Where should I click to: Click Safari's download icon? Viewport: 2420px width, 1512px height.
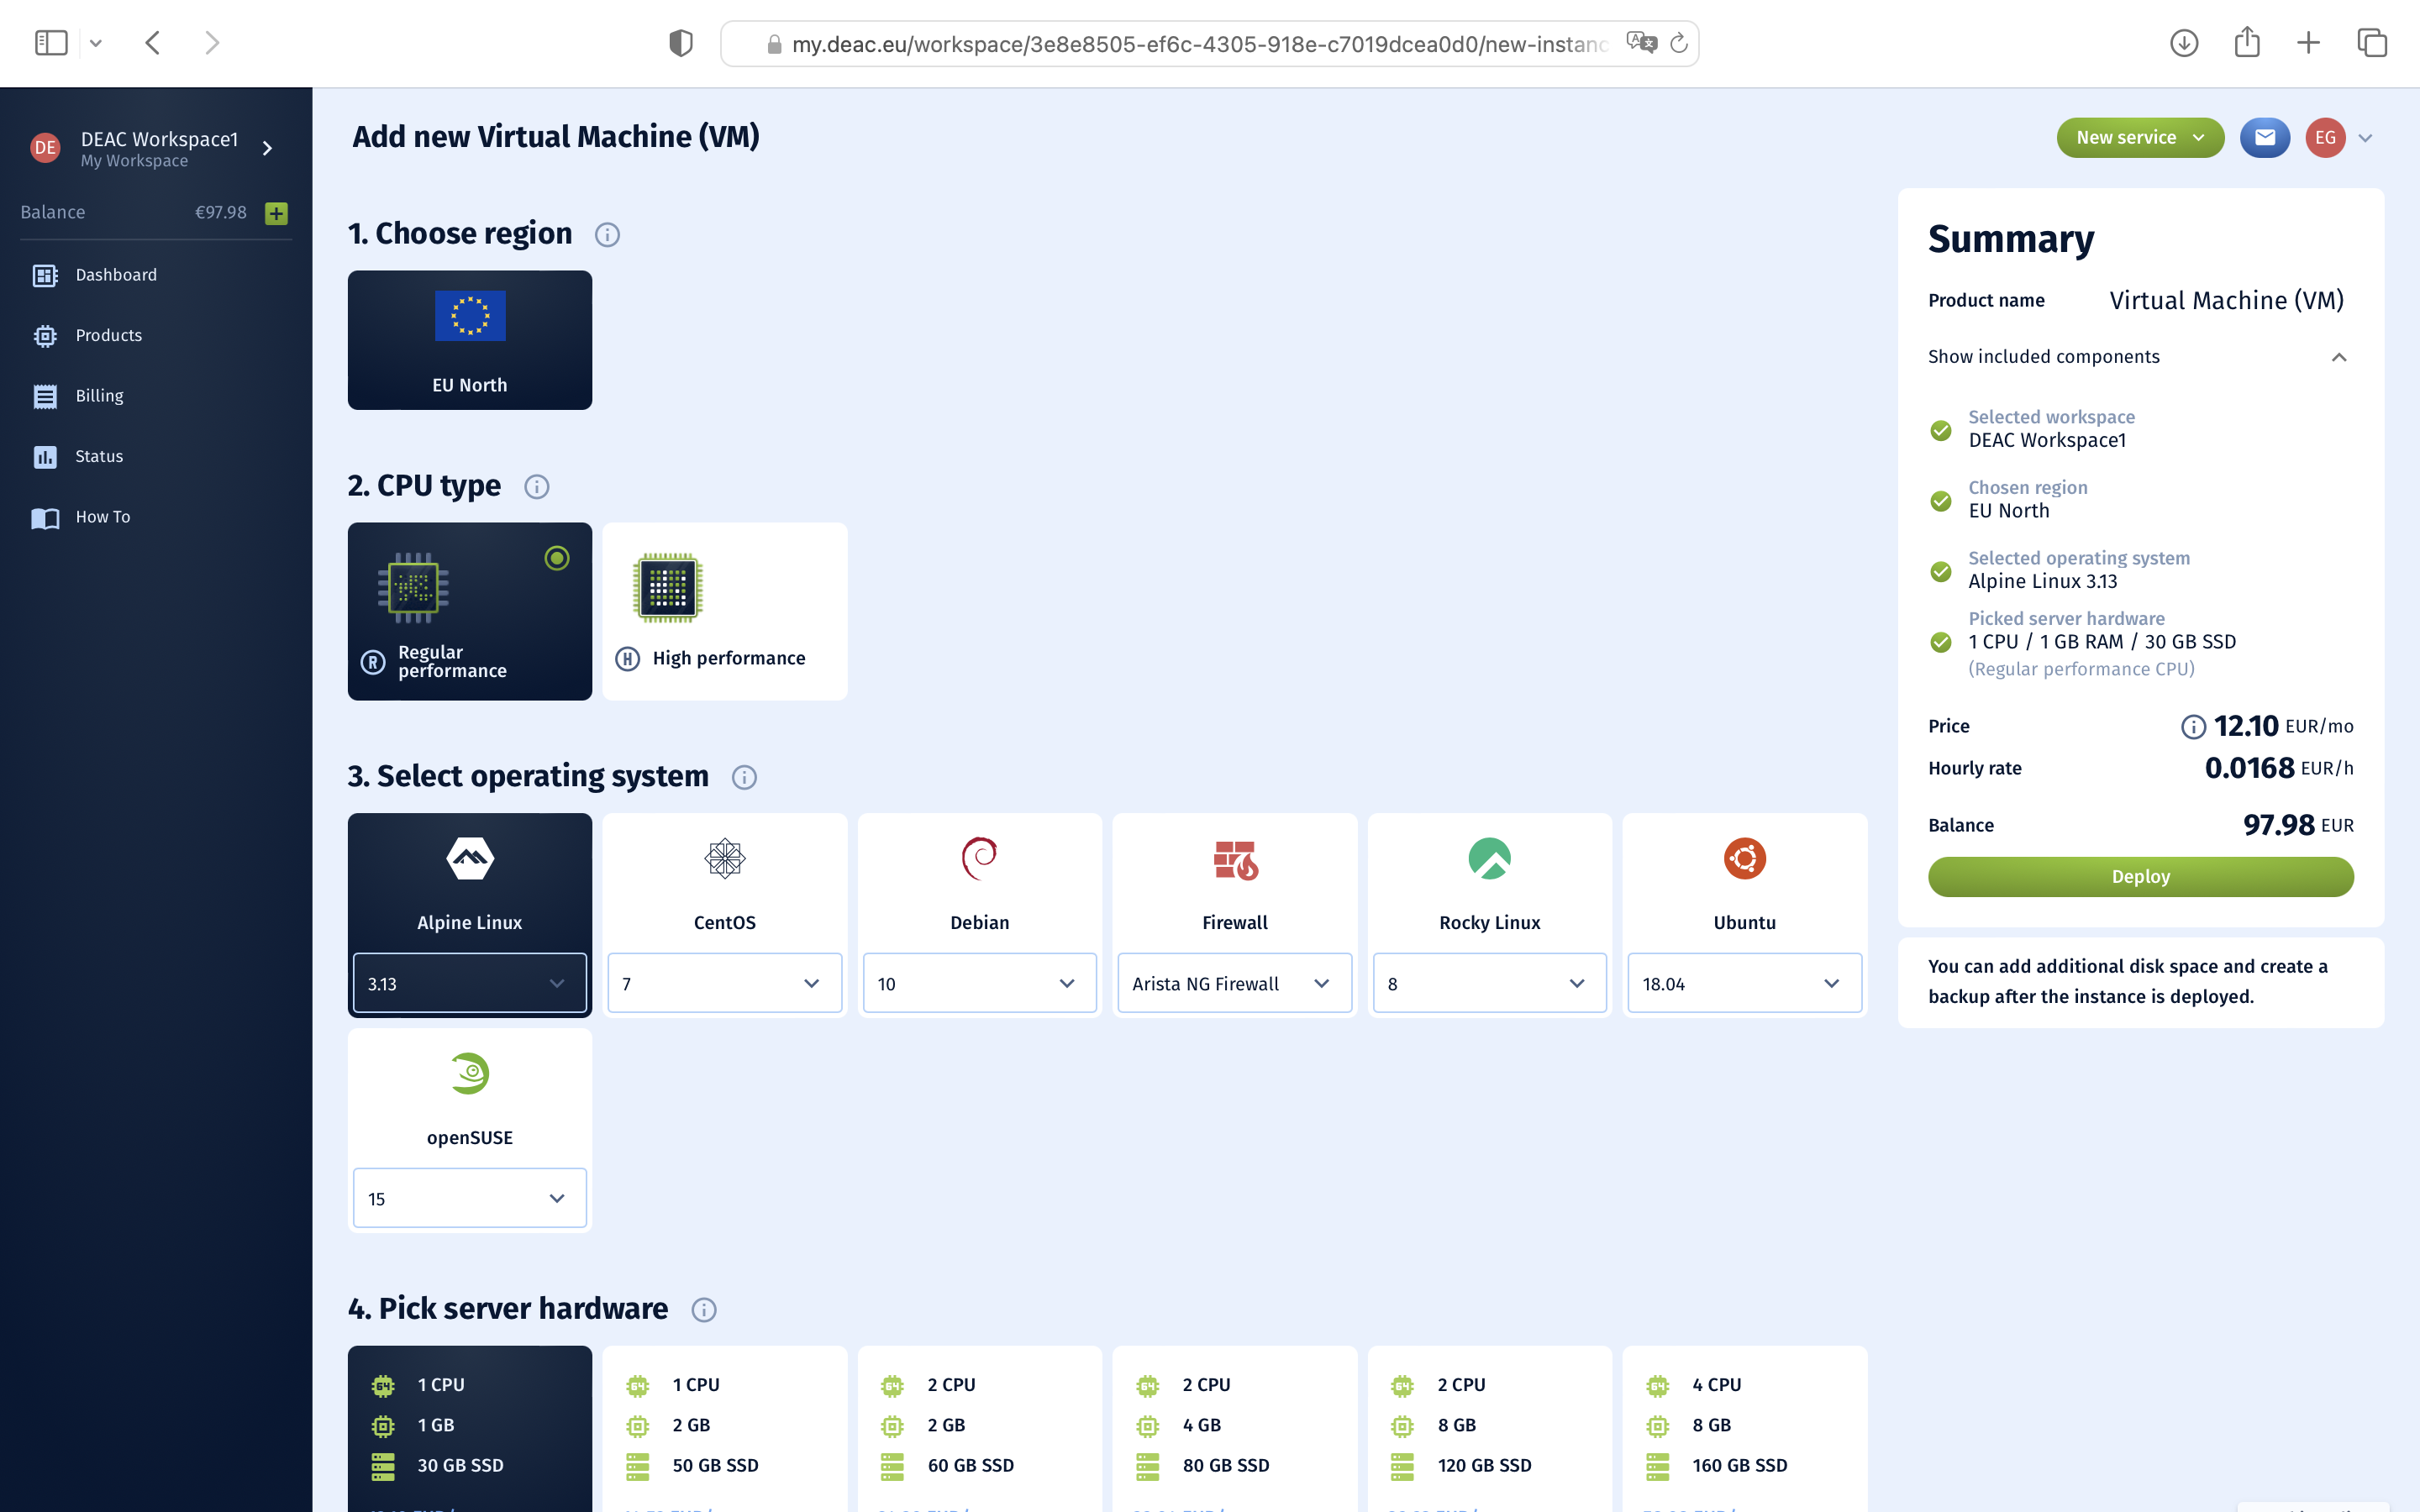coord(2183,43)
